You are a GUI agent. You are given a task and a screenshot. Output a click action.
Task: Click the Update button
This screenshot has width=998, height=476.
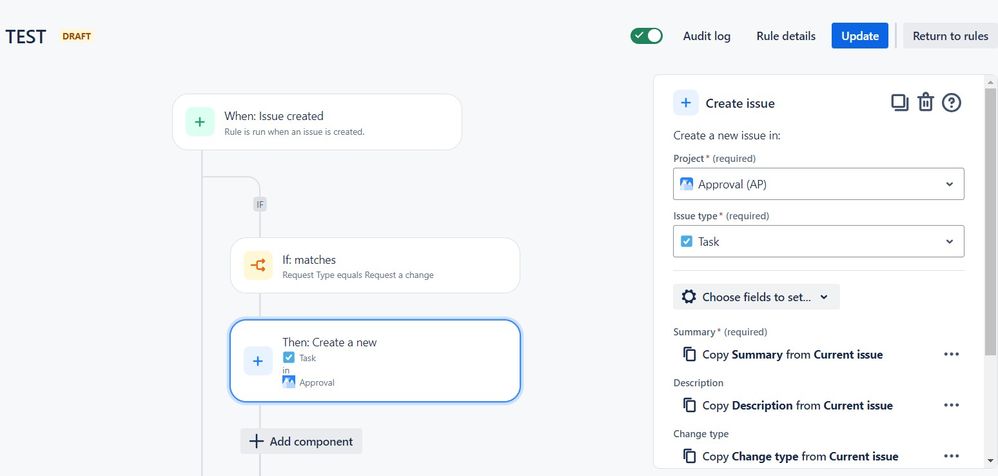point(859,36)
